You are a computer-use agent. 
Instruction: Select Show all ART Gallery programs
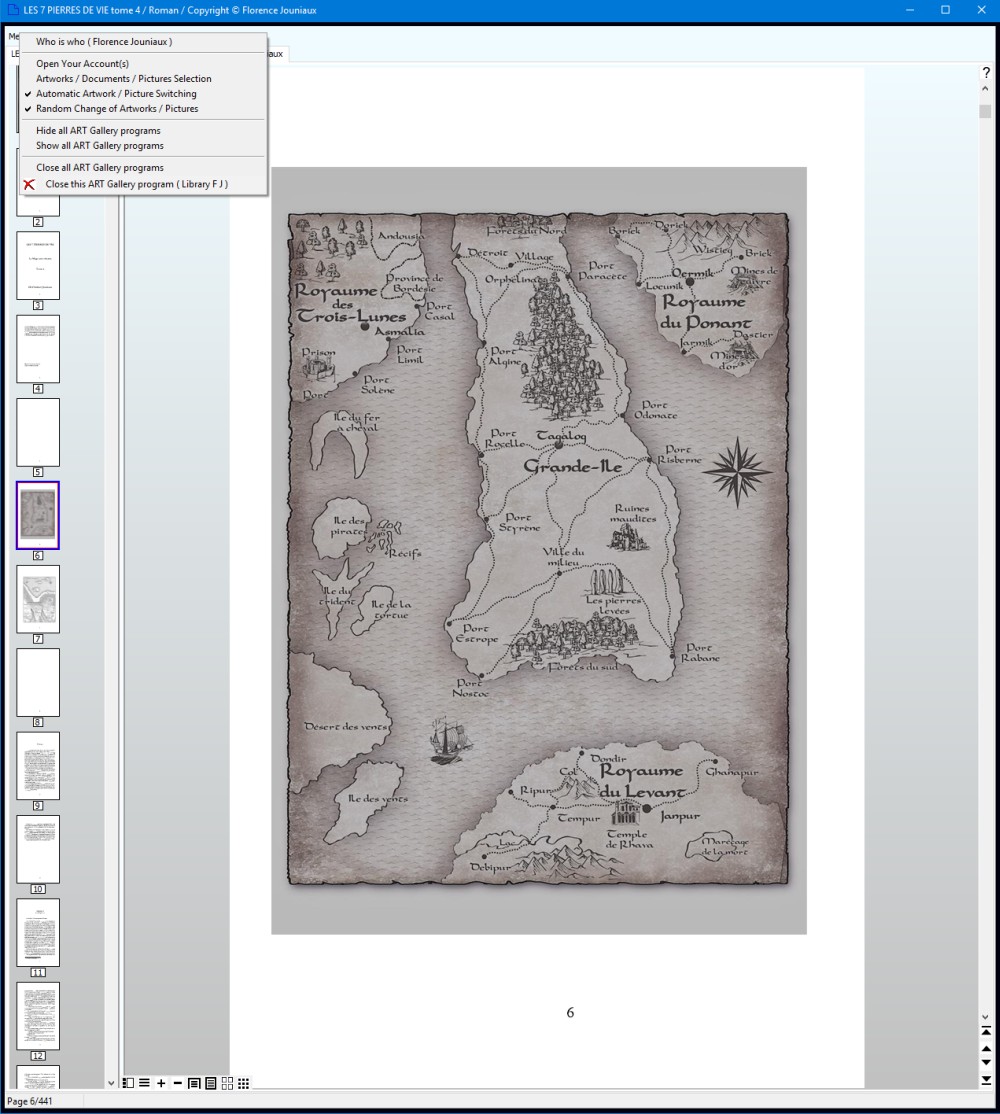click(x=99, y=146)
